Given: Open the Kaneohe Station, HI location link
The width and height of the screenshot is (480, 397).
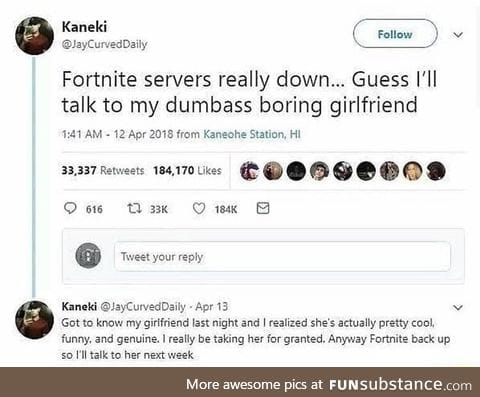Looking at the screenshot, I should tap(252, 134).
